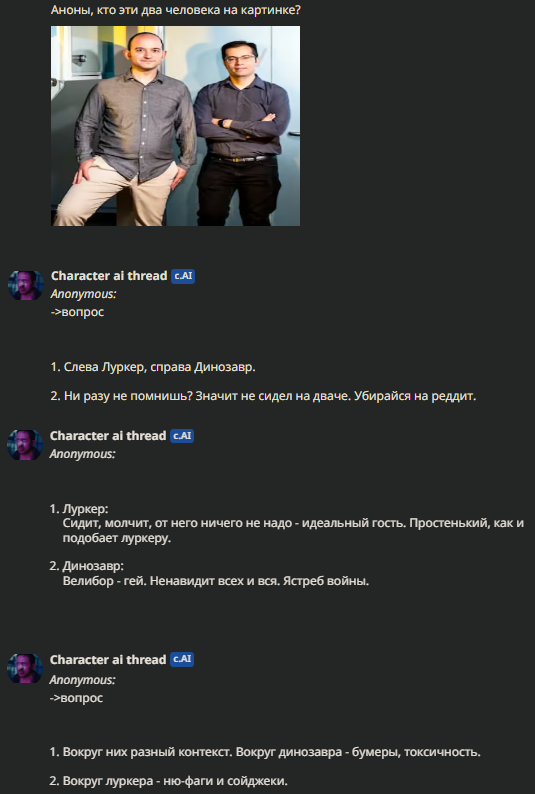Click the 'Луркер:' list heading
Screen dimensions: 535x794
(85, 509)
